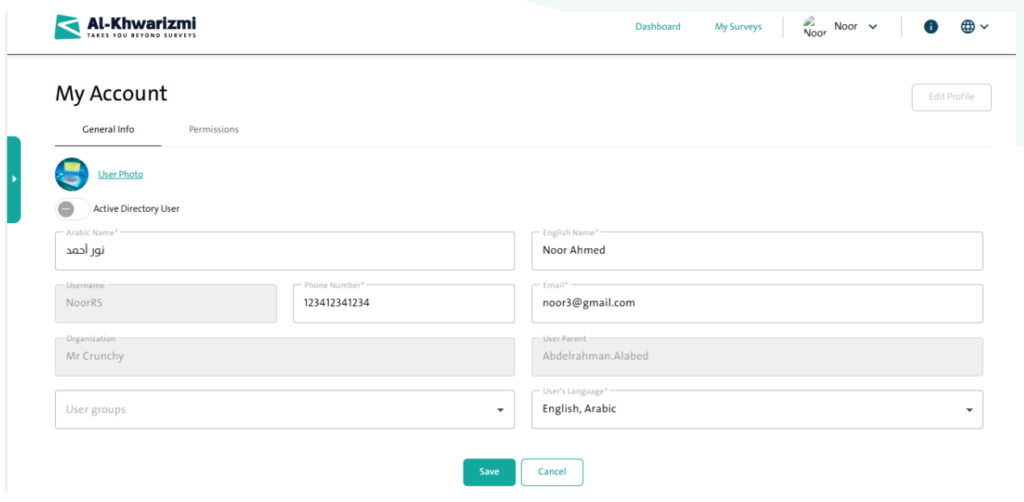Click the Noor avatar in header
This screenshot has width=1024, height=502.
[x=814, y=27]
